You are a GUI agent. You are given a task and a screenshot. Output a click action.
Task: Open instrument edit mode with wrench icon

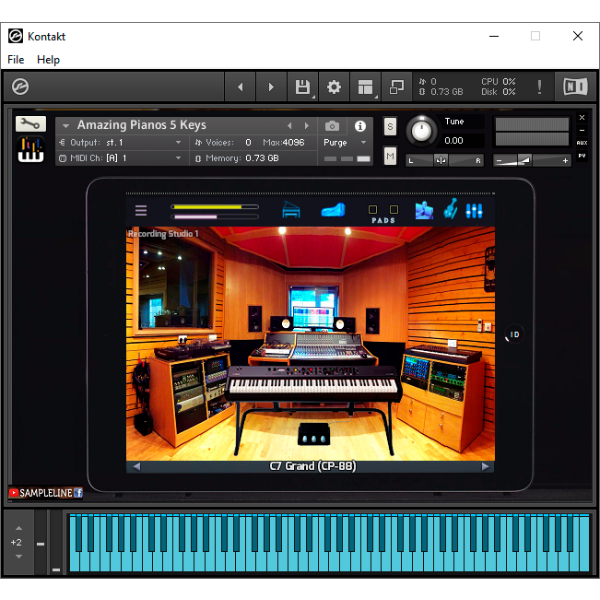[x=31, y=124]
